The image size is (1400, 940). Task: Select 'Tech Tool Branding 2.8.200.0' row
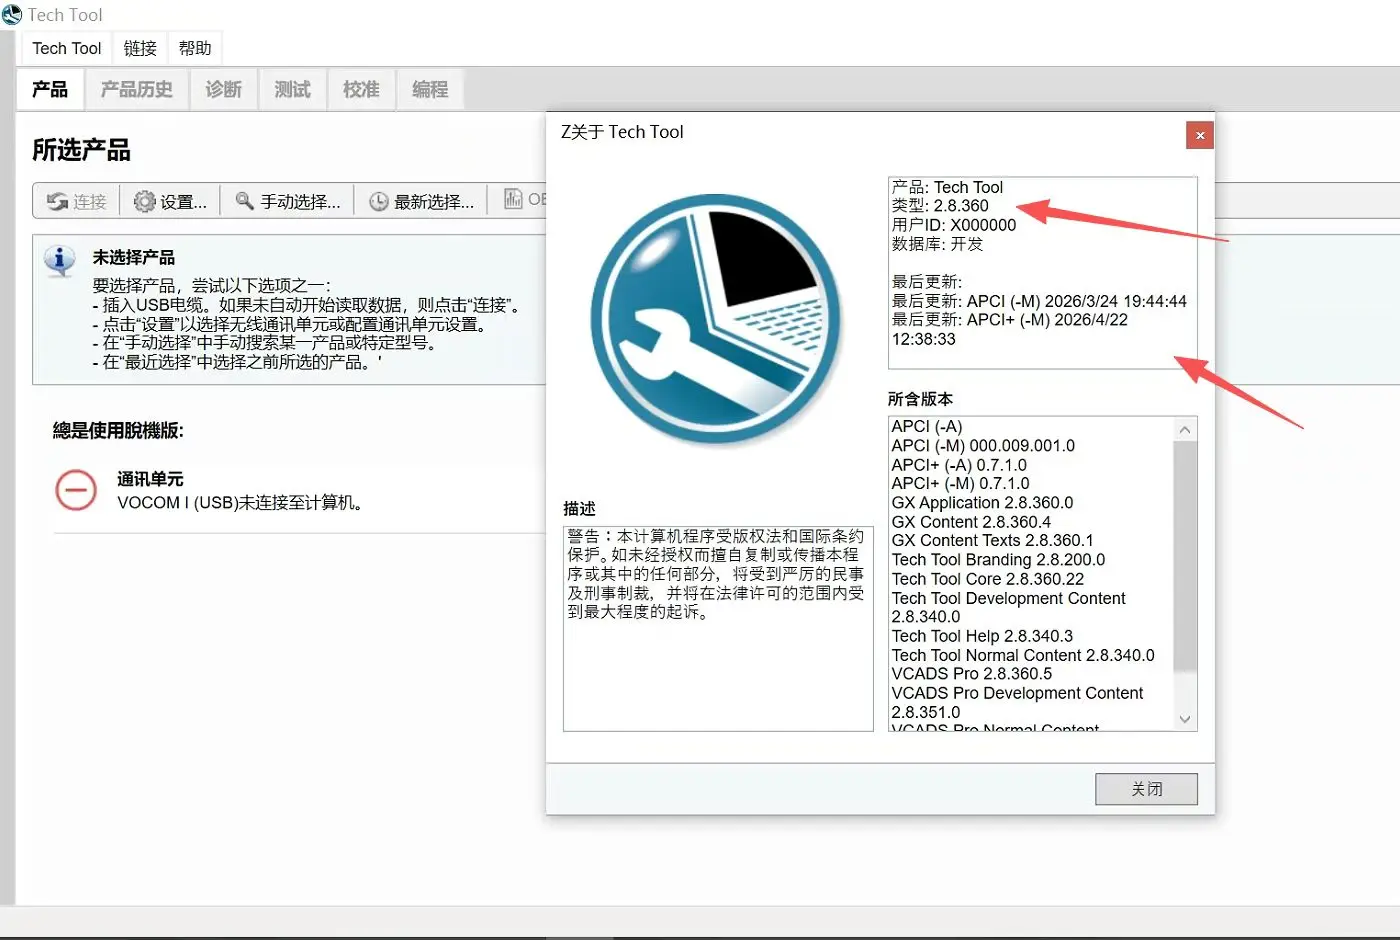click(998, 560)
